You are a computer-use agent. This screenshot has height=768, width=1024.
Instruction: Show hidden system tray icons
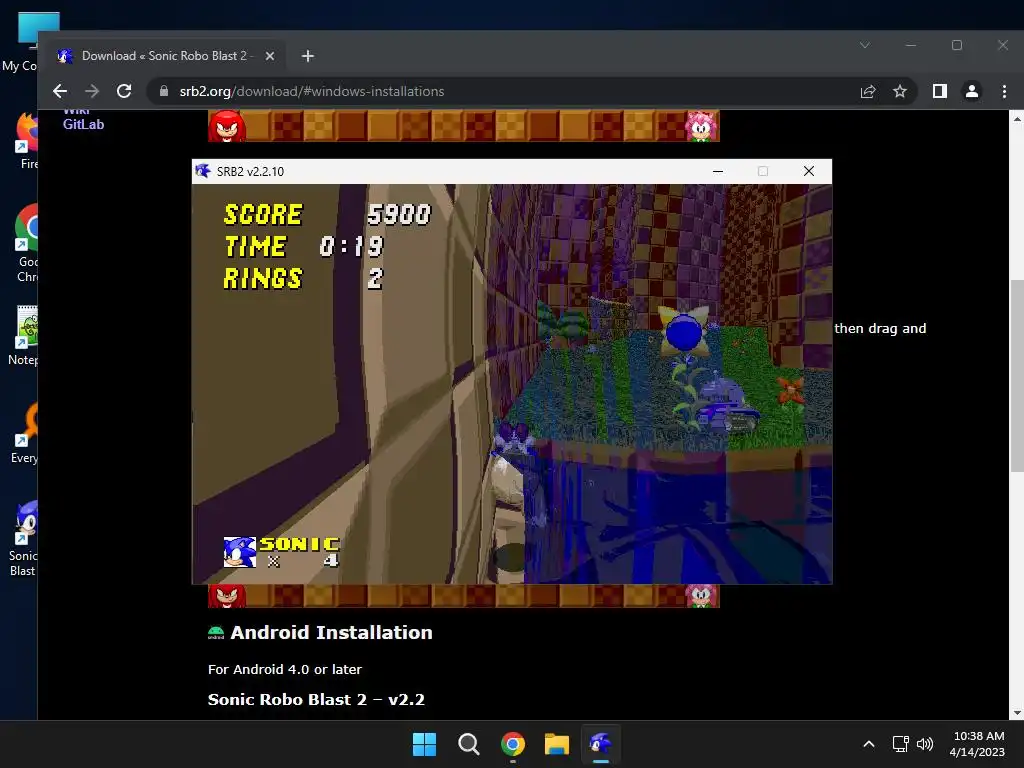869,744
